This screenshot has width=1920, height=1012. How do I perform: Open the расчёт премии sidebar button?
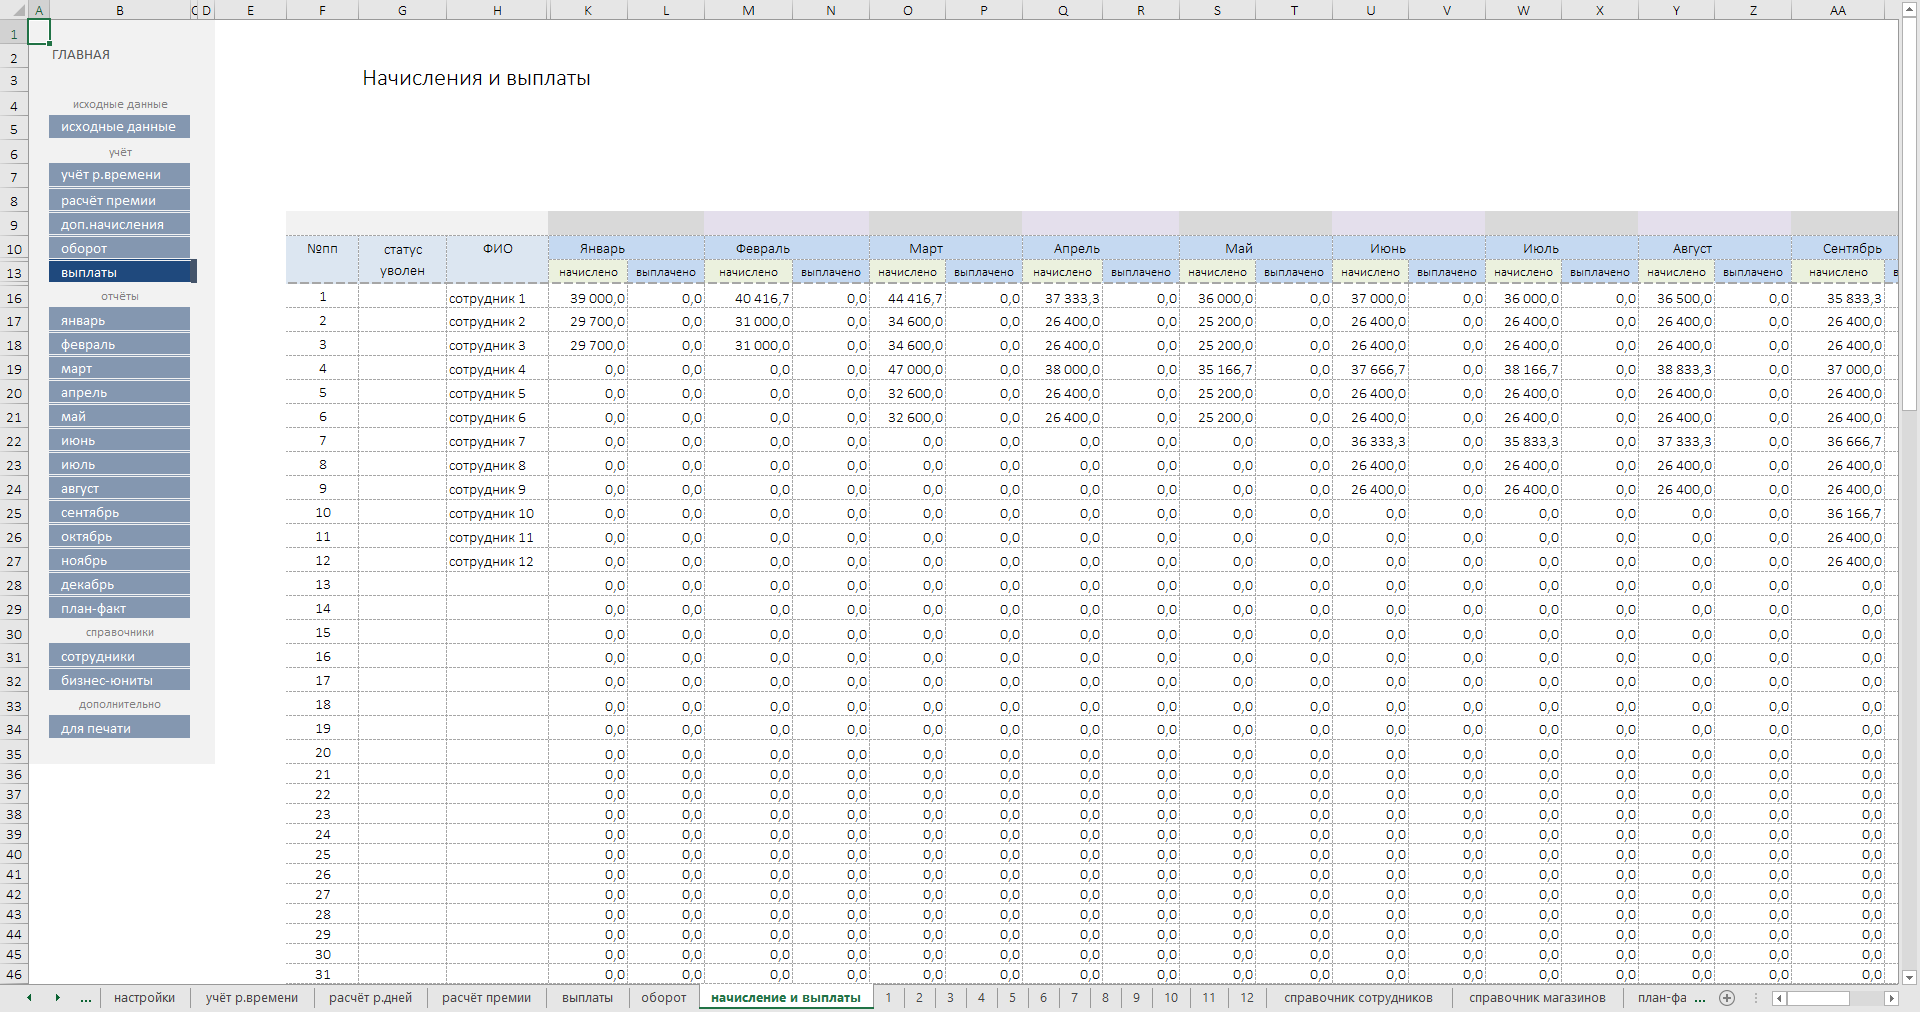[x=119, y=200]
